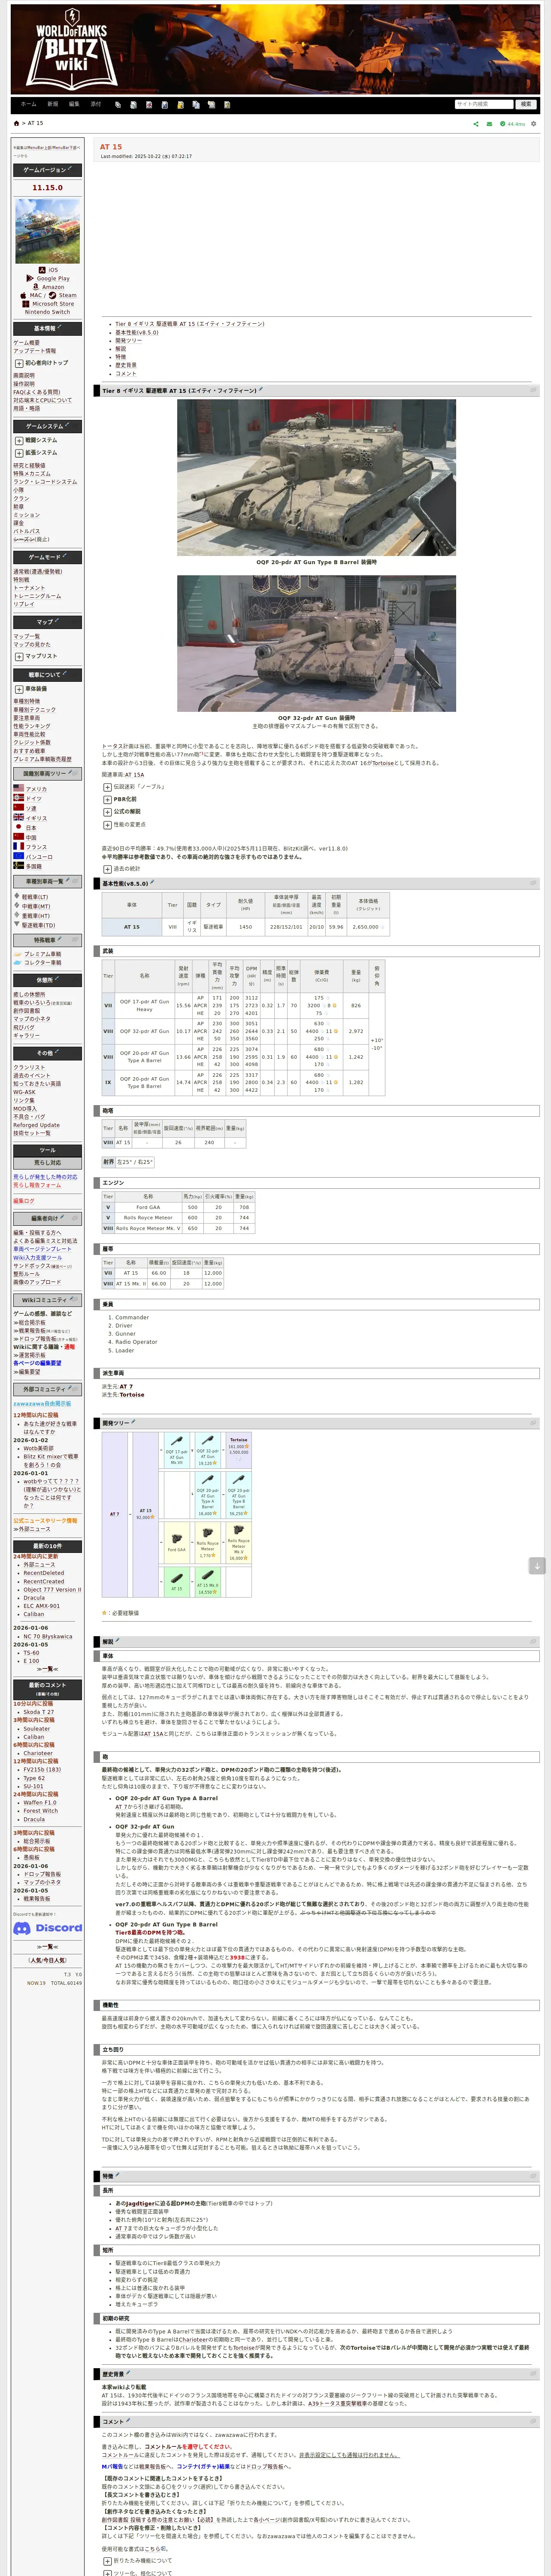The image size is (551, 2576).
Task: Open the OQF 32-pdr AT Gun tank image
Action: pos(316,643)
